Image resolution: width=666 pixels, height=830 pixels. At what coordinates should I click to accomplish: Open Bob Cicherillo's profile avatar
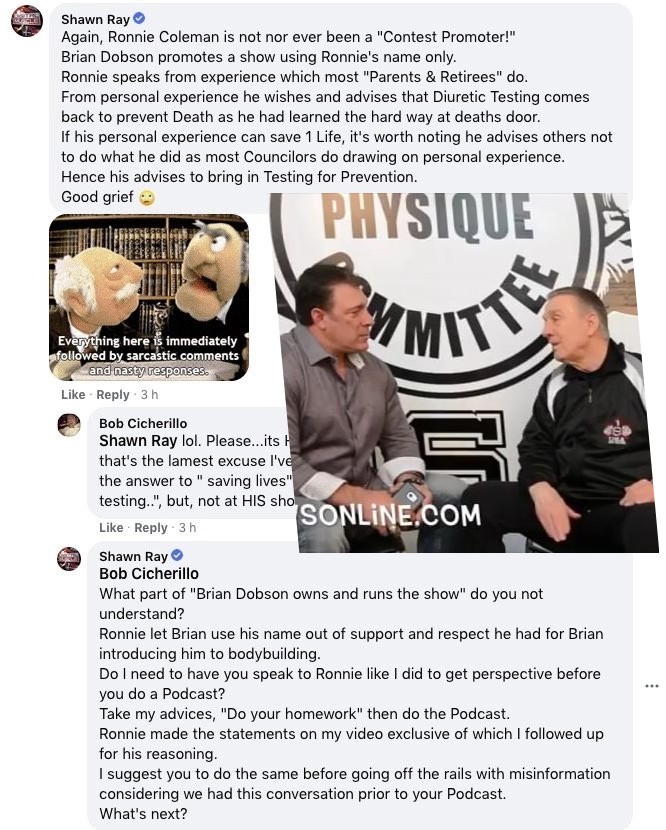tap(69, 425)
